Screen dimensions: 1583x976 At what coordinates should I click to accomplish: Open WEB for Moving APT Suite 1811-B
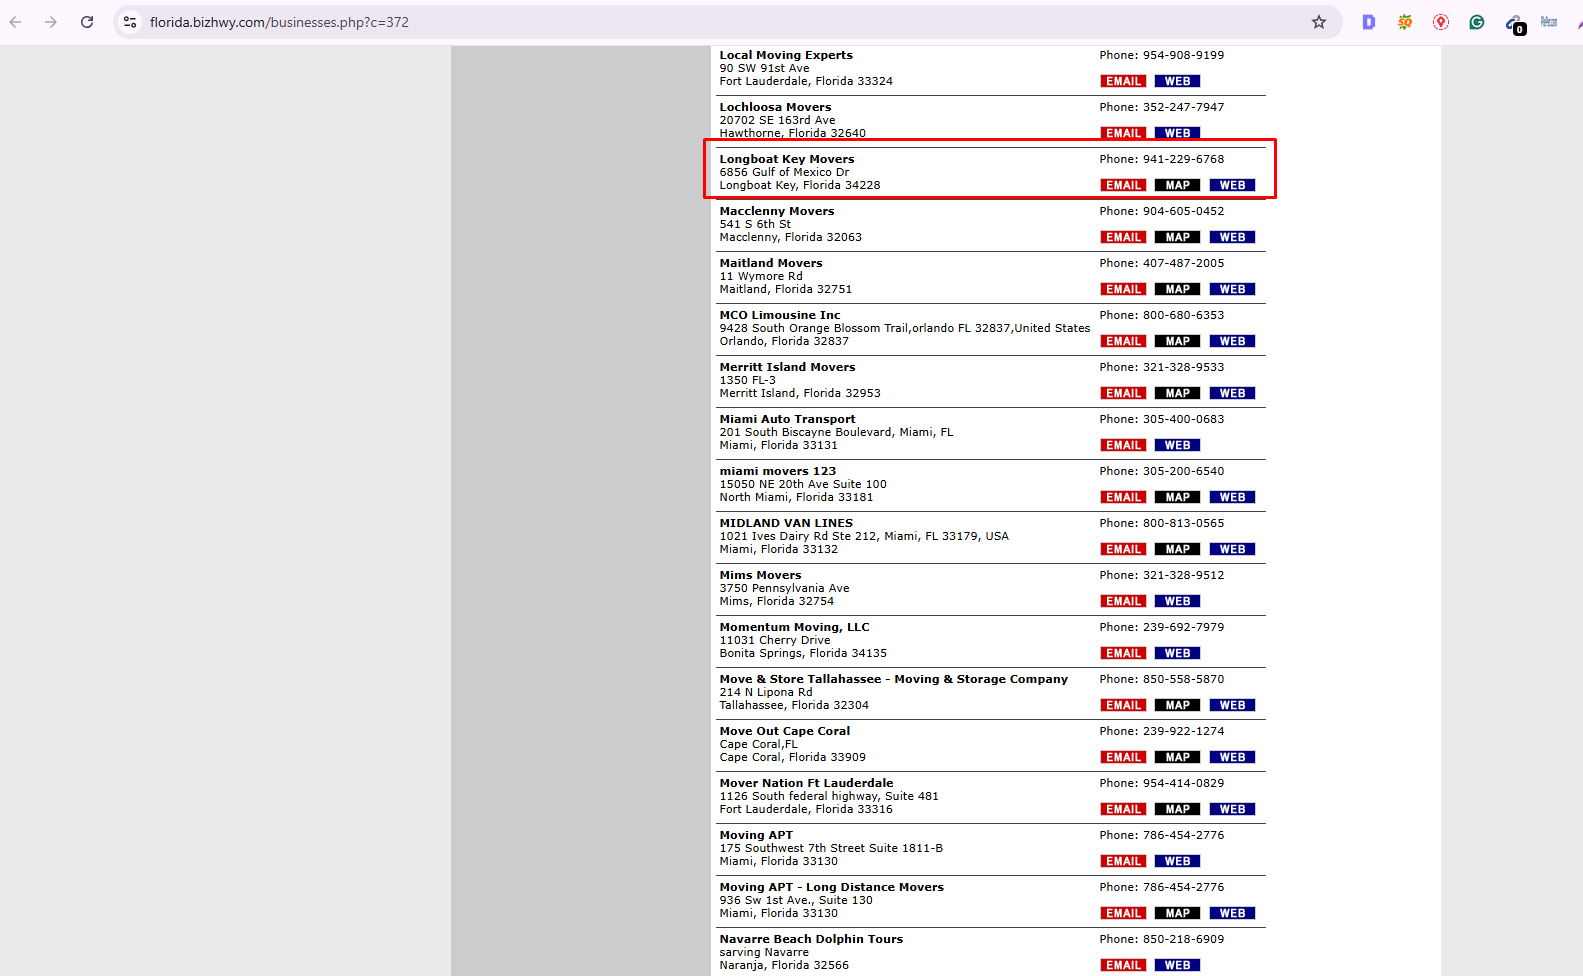[x=1177, y=862]
